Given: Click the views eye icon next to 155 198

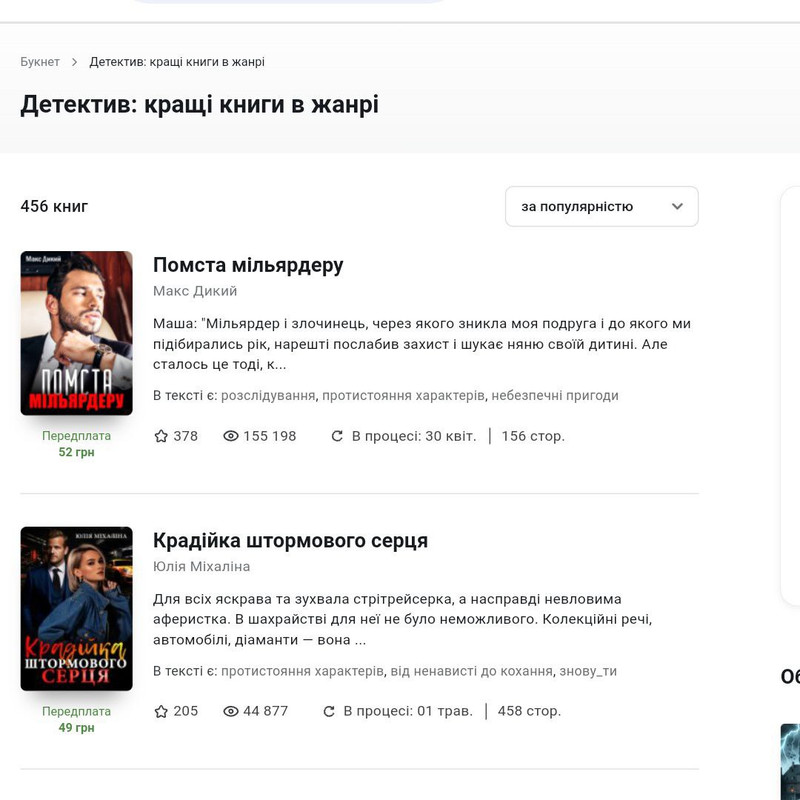Looking at the screenshot, I should click(x=231, y=436).
